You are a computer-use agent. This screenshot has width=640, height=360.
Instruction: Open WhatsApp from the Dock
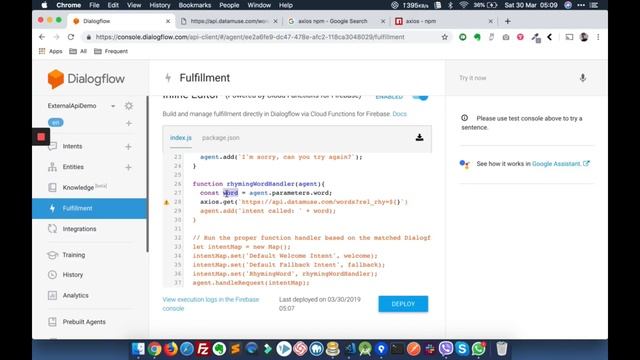(478, 349)
